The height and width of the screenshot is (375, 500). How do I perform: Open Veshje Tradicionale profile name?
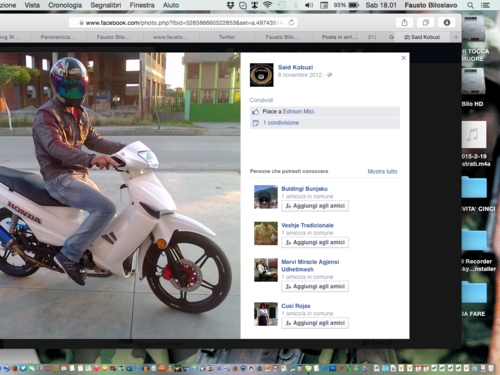point(307,225)
